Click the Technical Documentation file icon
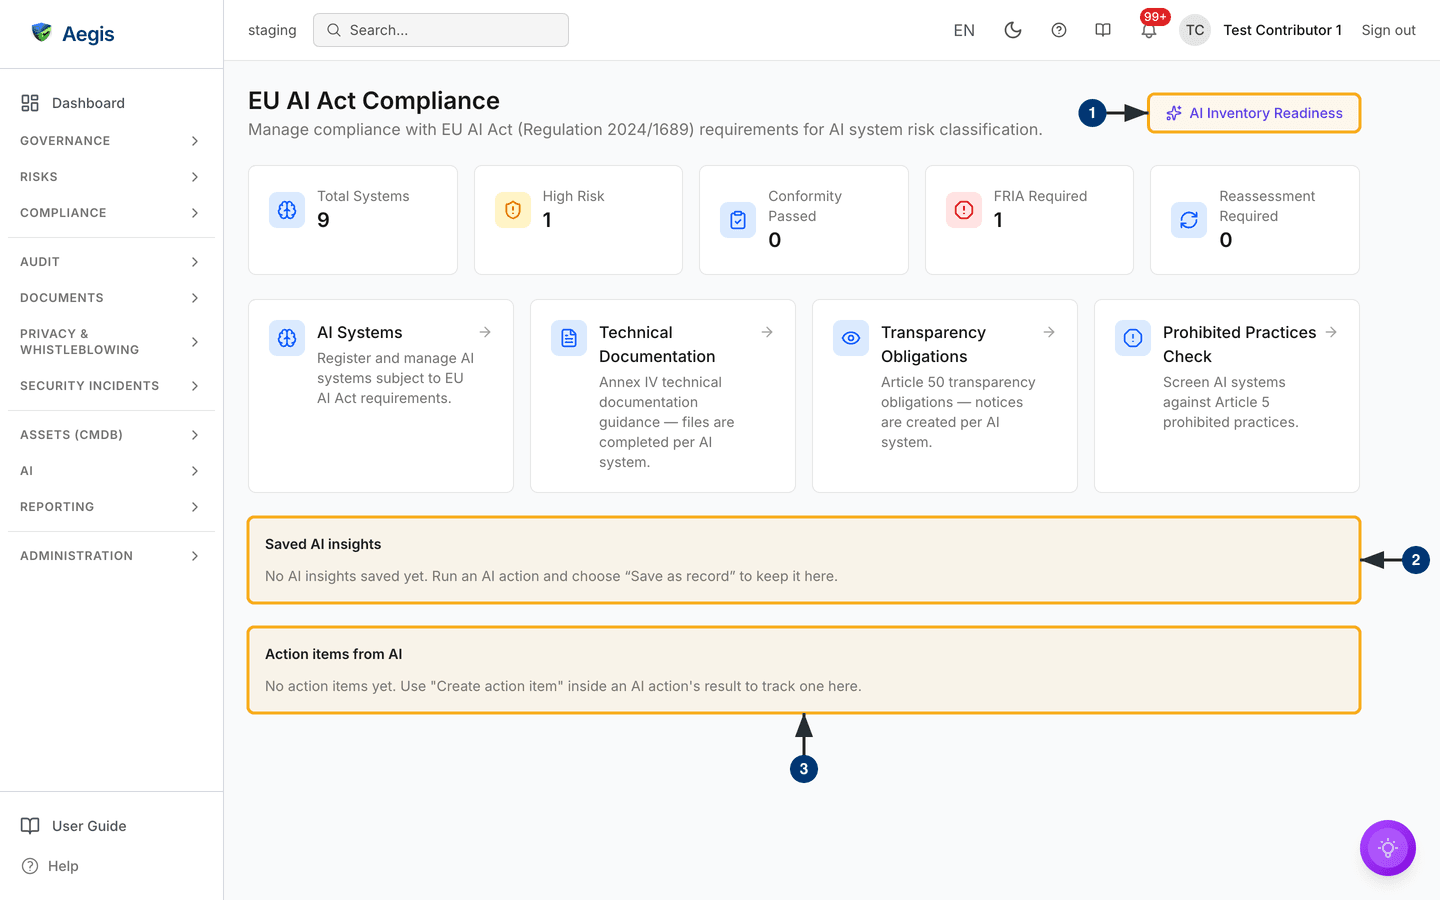 click(x=569, y=338)
